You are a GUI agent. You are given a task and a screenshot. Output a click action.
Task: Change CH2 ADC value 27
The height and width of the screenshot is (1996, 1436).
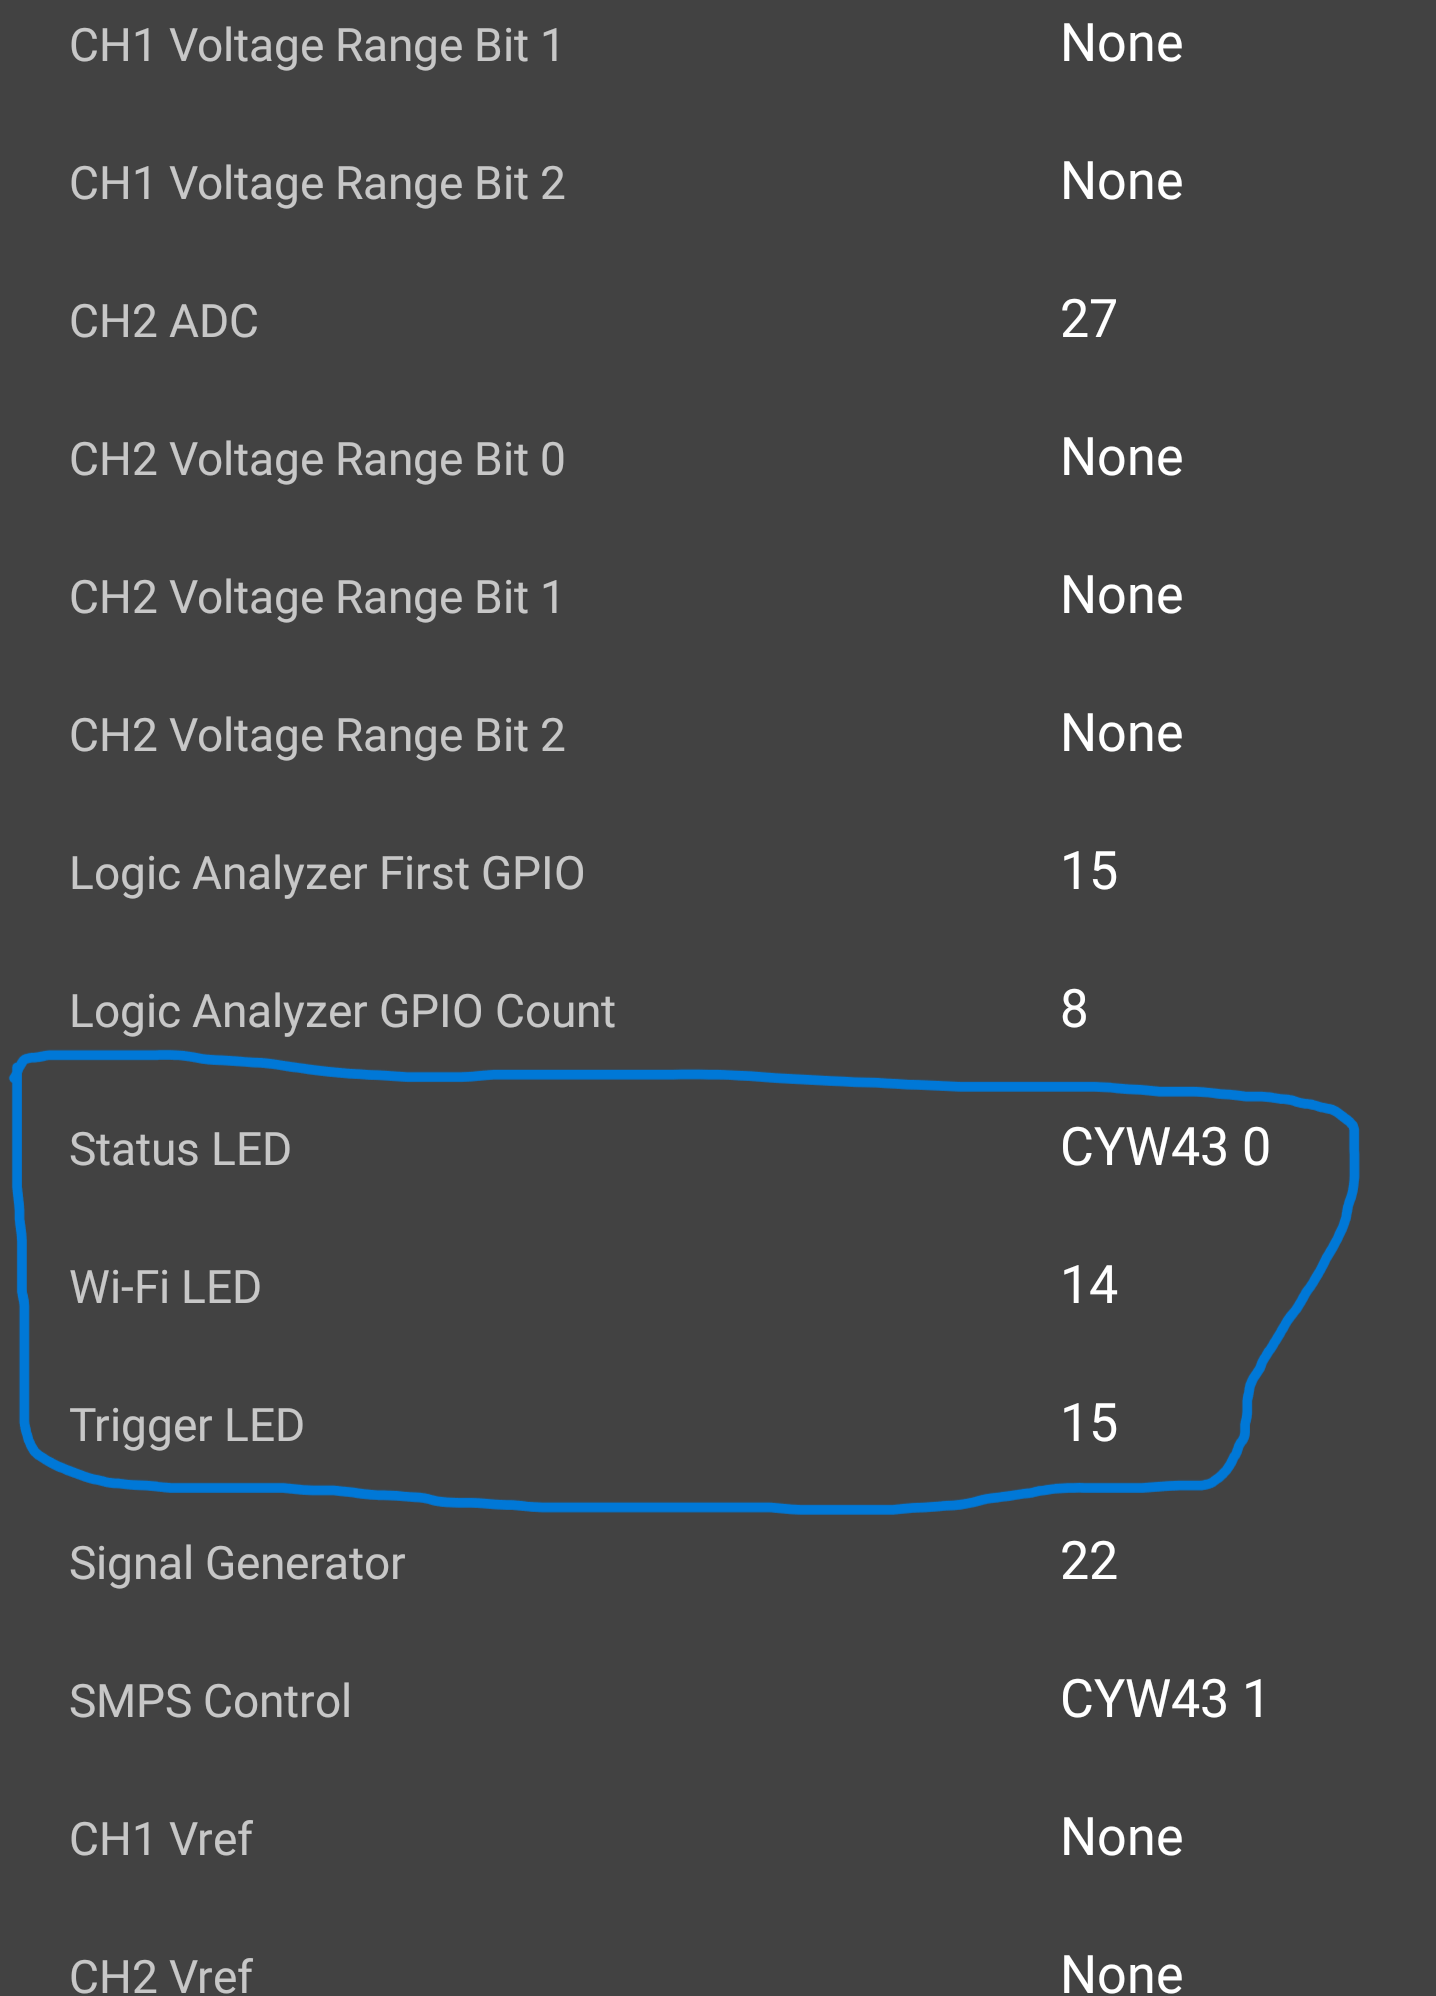point(1088,320)
